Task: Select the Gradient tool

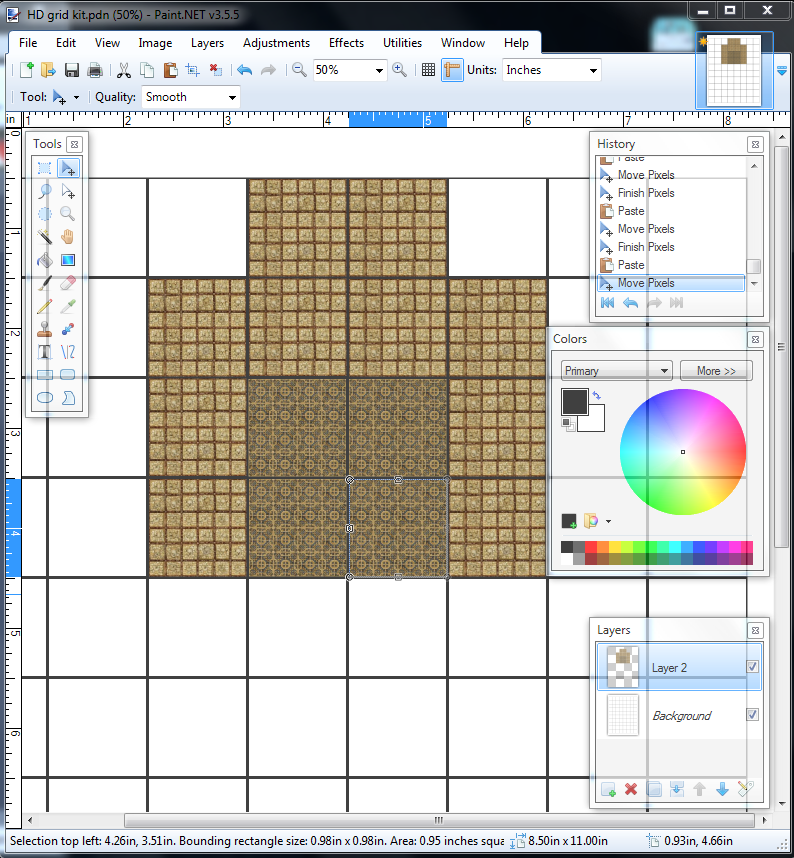Action: point(68,260)
